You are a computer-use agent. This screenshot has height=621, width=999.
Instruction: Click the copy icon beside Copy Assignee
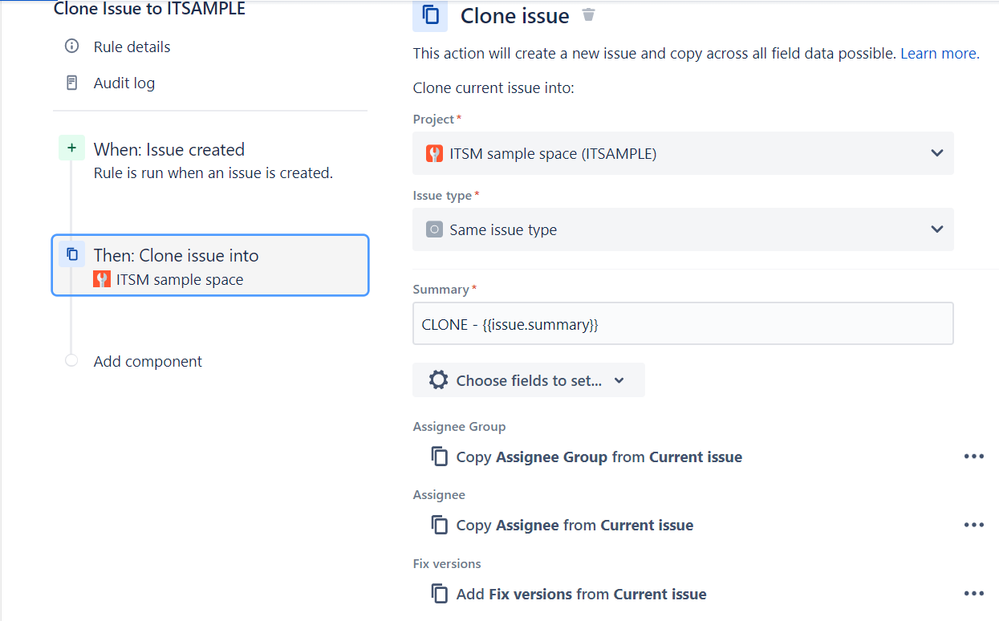coord(440,525)
